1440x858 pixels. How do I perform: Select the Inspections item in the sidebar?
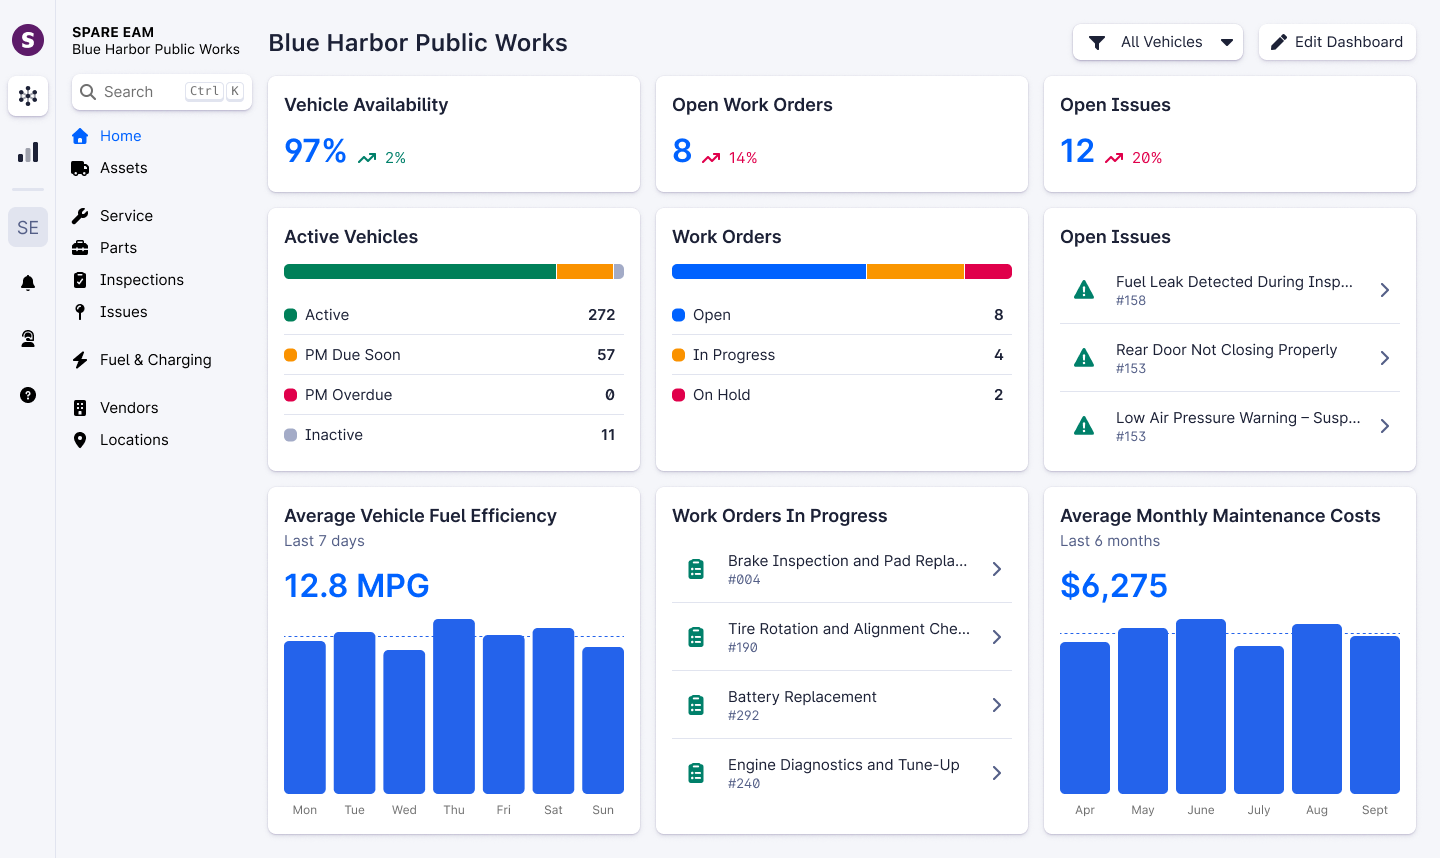point(141,279)
